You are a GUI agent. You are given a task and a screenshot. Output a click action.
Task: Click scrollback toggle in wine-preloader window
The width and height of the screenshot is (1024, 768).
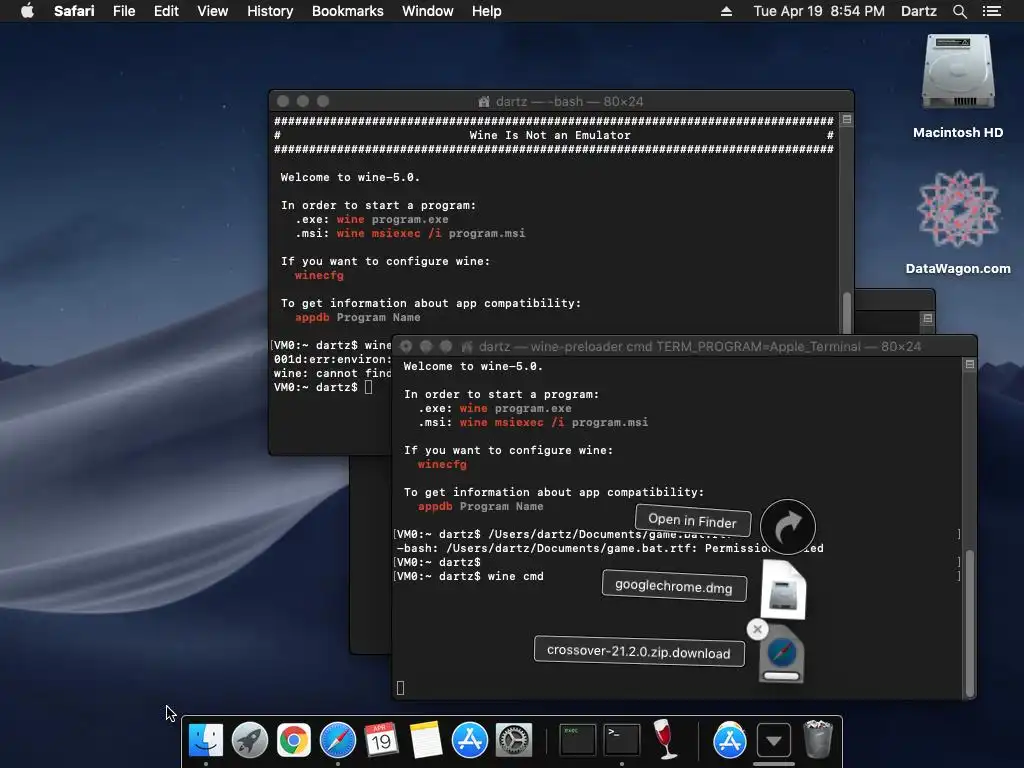(x=970, y=364)
